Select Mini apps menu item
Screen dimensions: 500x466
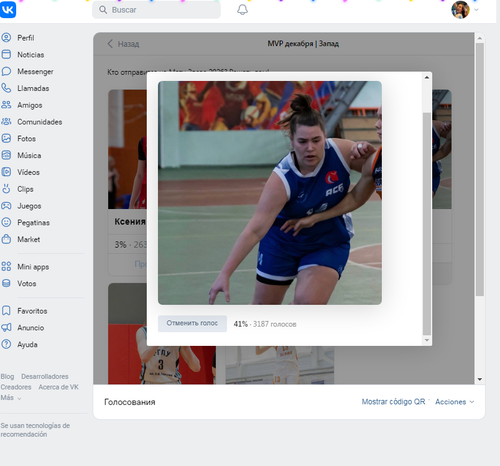coord(33,267)
